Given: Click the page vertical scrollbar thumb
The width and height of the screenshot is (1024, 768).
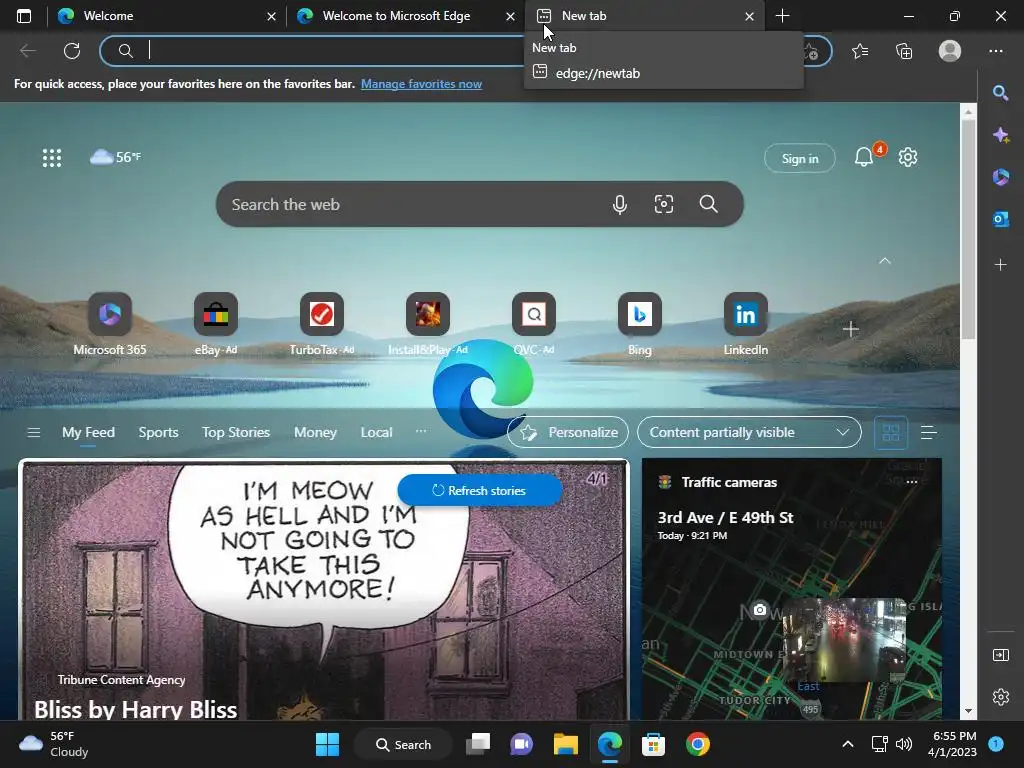Looking at the screenshot, I should [968, 229].
